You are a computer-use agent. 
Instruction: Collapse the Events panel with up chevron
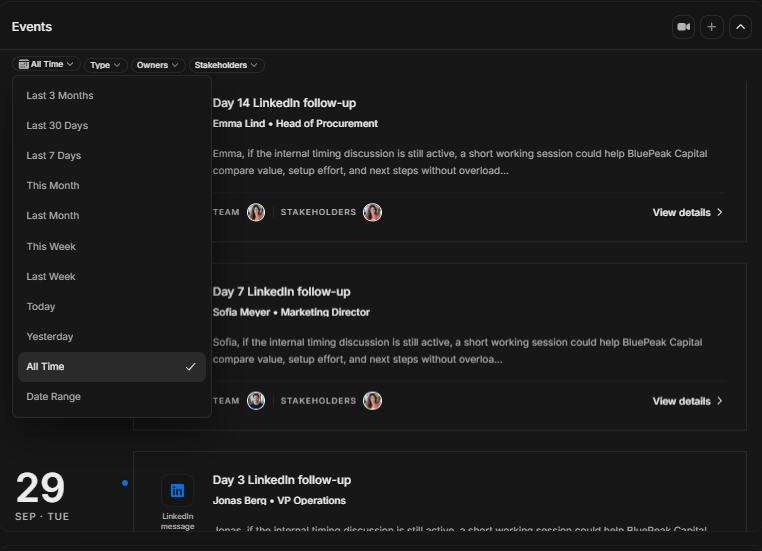pyautogui.click(x=740, y=27)
